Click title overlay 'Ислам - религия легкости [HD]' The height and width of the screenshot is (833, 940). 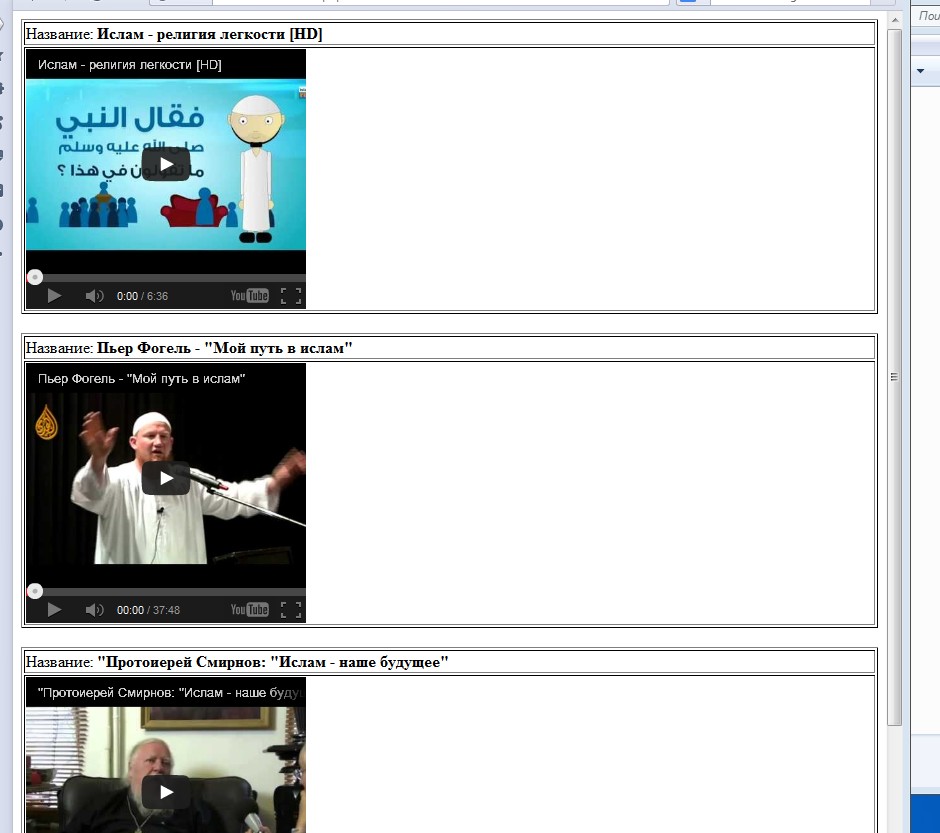130,65
